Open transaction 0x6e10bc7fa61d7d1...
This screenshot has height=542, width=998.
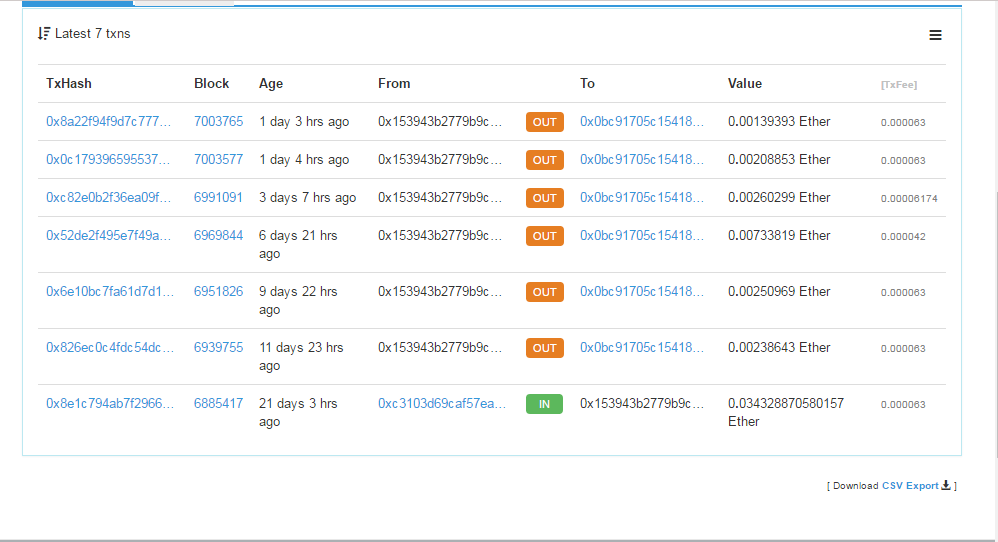109,292
